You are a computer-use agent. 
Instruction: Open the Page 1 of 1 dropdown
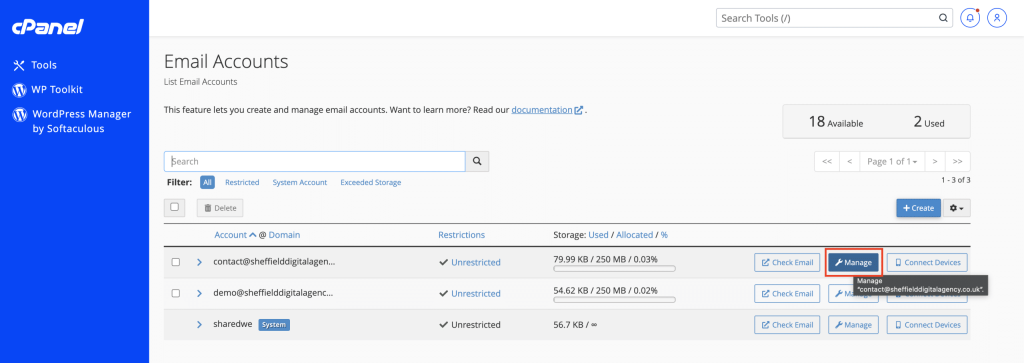point(891,161)
